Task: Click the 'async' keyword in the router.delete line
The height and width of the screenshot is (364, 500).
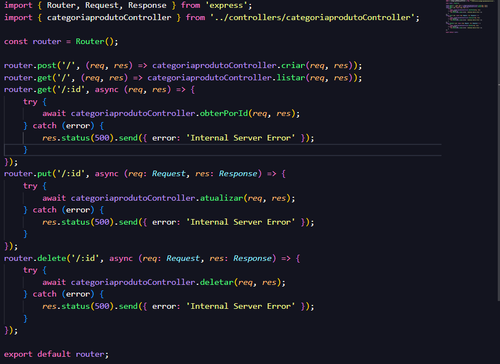Action: (121, 259)
